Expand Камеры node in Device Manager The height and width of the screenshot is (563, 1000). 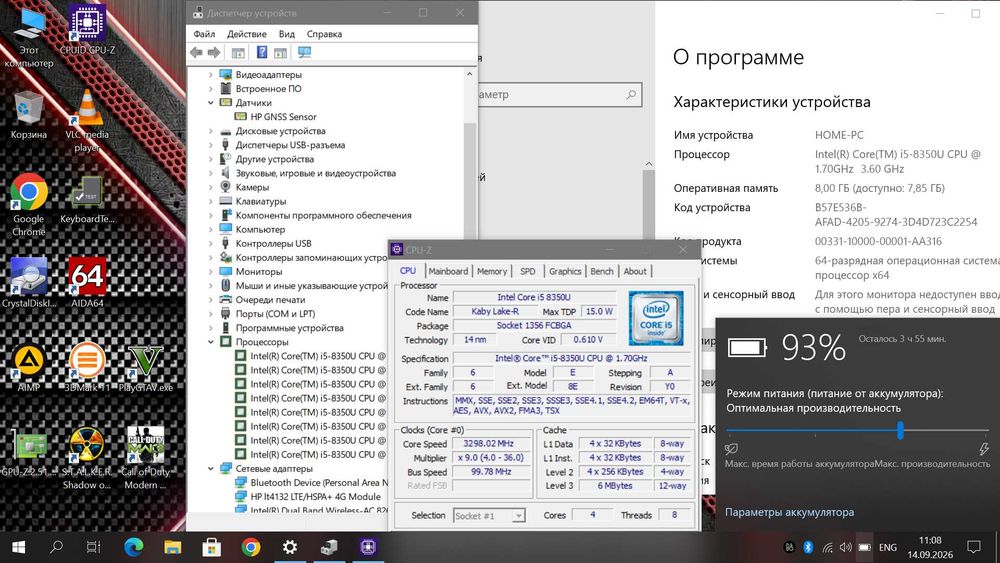pos(210,187)
